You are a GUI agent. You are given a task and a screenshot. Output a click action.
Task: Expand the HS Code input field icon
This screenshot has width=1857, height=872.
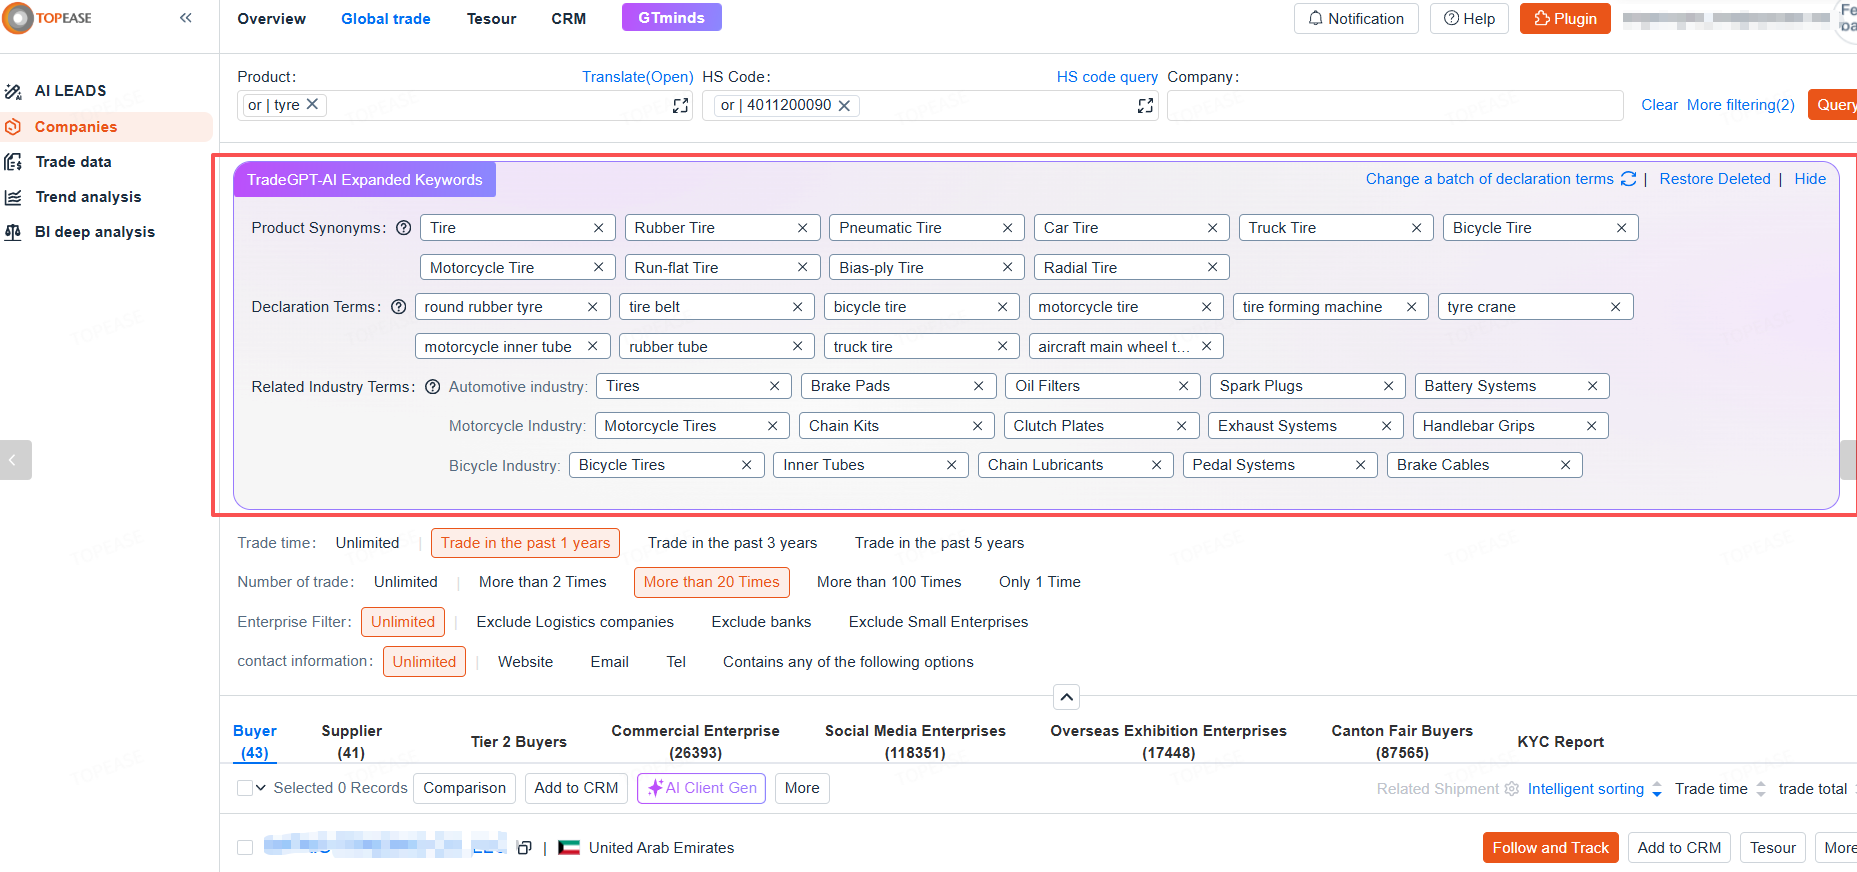point(1146,105)
